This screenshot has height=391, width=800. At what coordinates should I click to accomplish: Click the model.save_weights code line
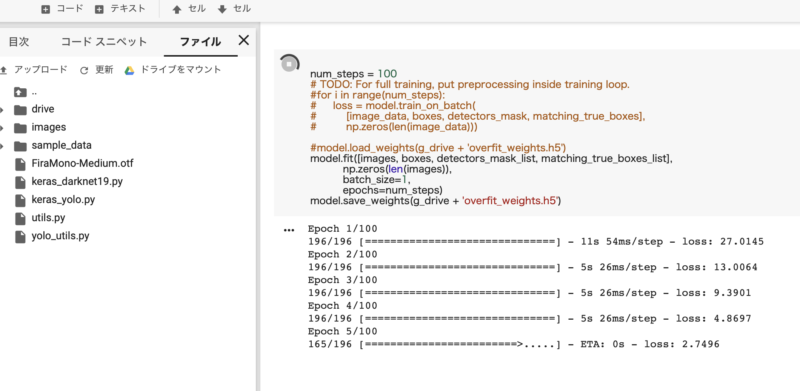point(436,201)
